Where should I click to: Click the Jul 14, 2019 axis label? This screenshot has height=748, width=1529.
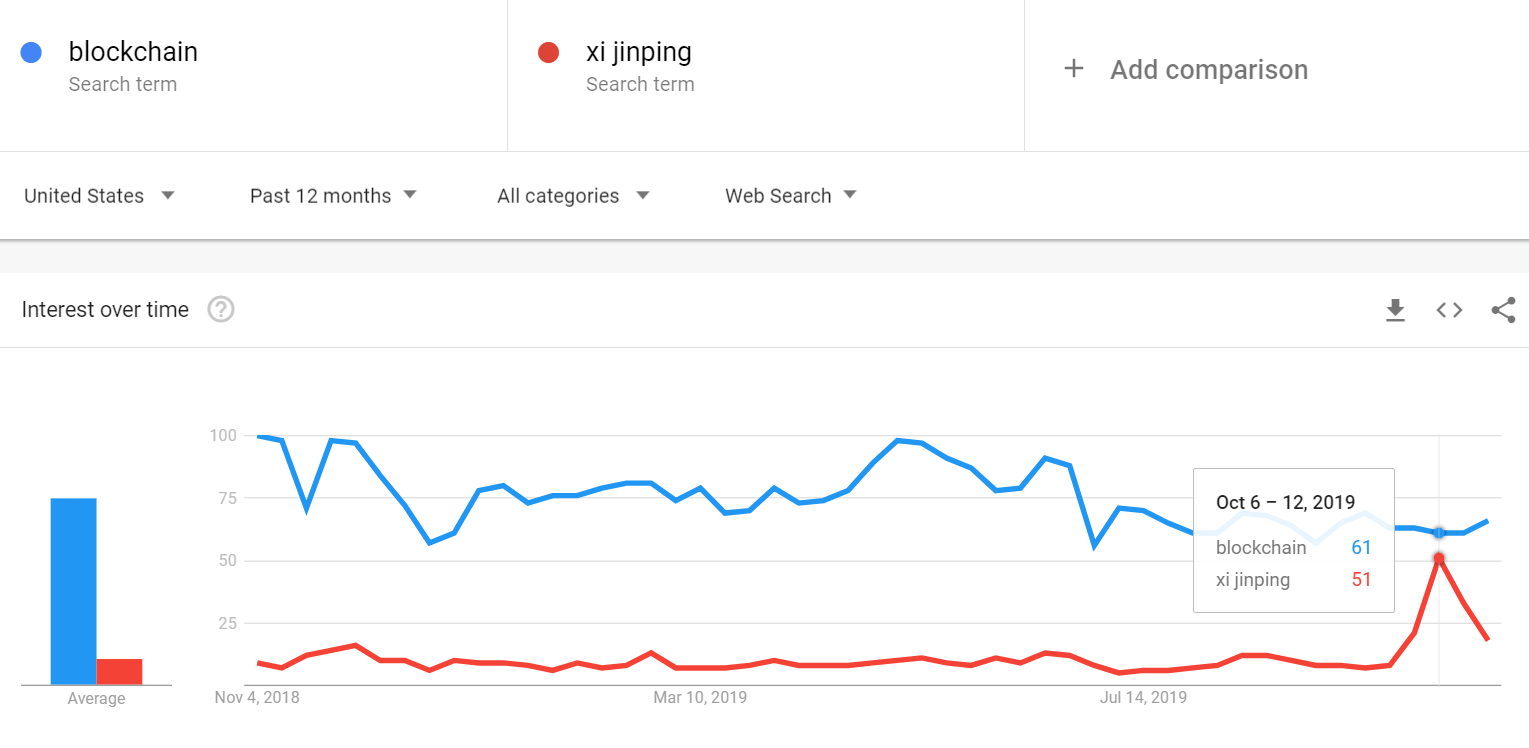pyautogui.click(x=1144, y=697)
